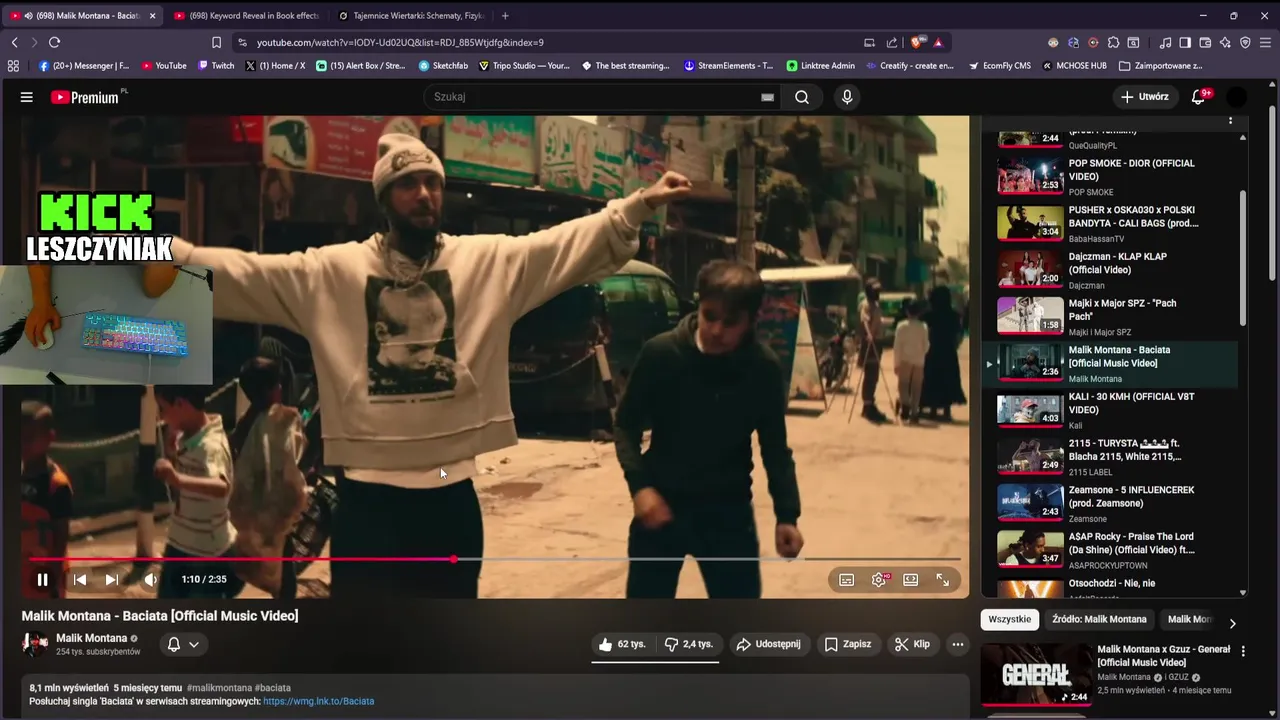Screen dimensions: 1280x720
Task: Play Dajczman - KLAP KLAP playlist item
Action: [1110, 270]
